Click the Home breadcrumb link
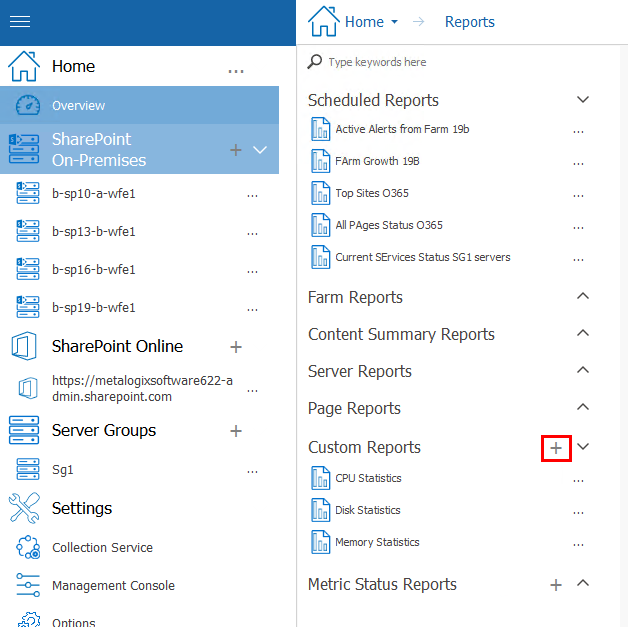The width and height of the screenshot is (628, 627). 364,22
